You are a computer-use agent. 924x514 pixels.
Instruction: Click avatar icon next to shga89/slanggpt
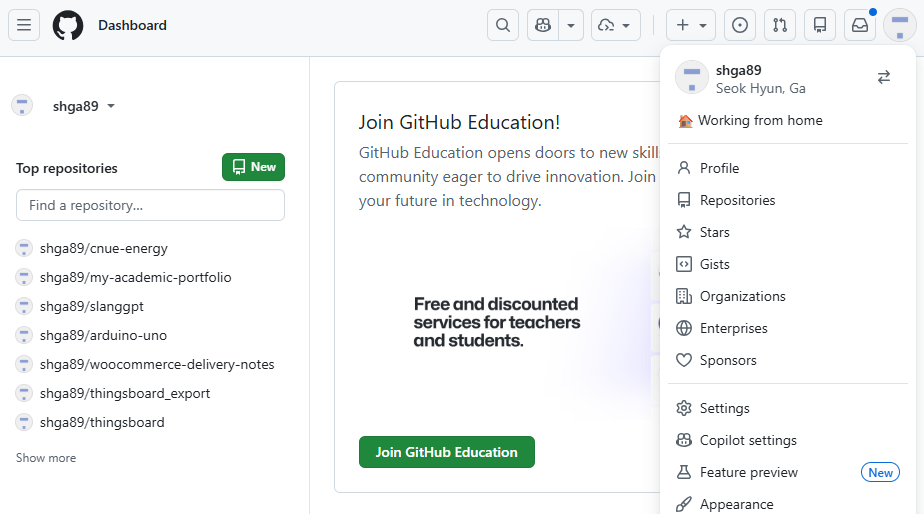coord(24,306)
